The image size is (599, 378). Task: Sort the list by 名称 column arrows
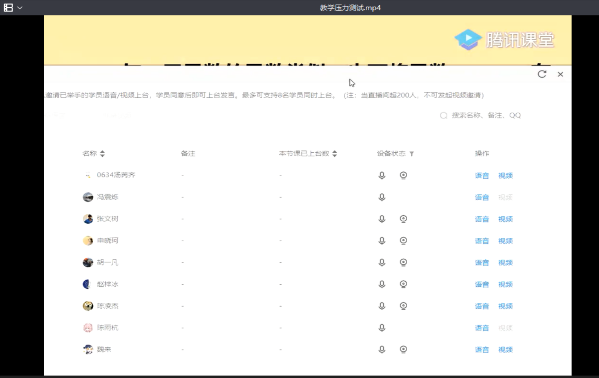point(102,154)
